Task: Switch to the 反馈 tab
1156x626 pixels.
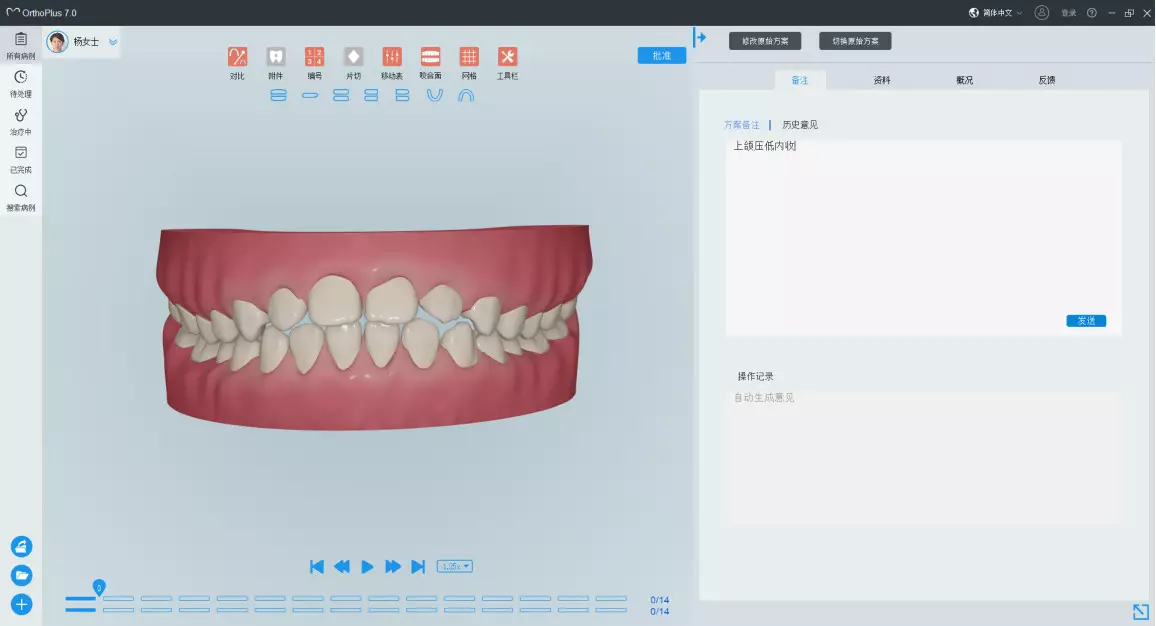Action: tap(1046, 80)
